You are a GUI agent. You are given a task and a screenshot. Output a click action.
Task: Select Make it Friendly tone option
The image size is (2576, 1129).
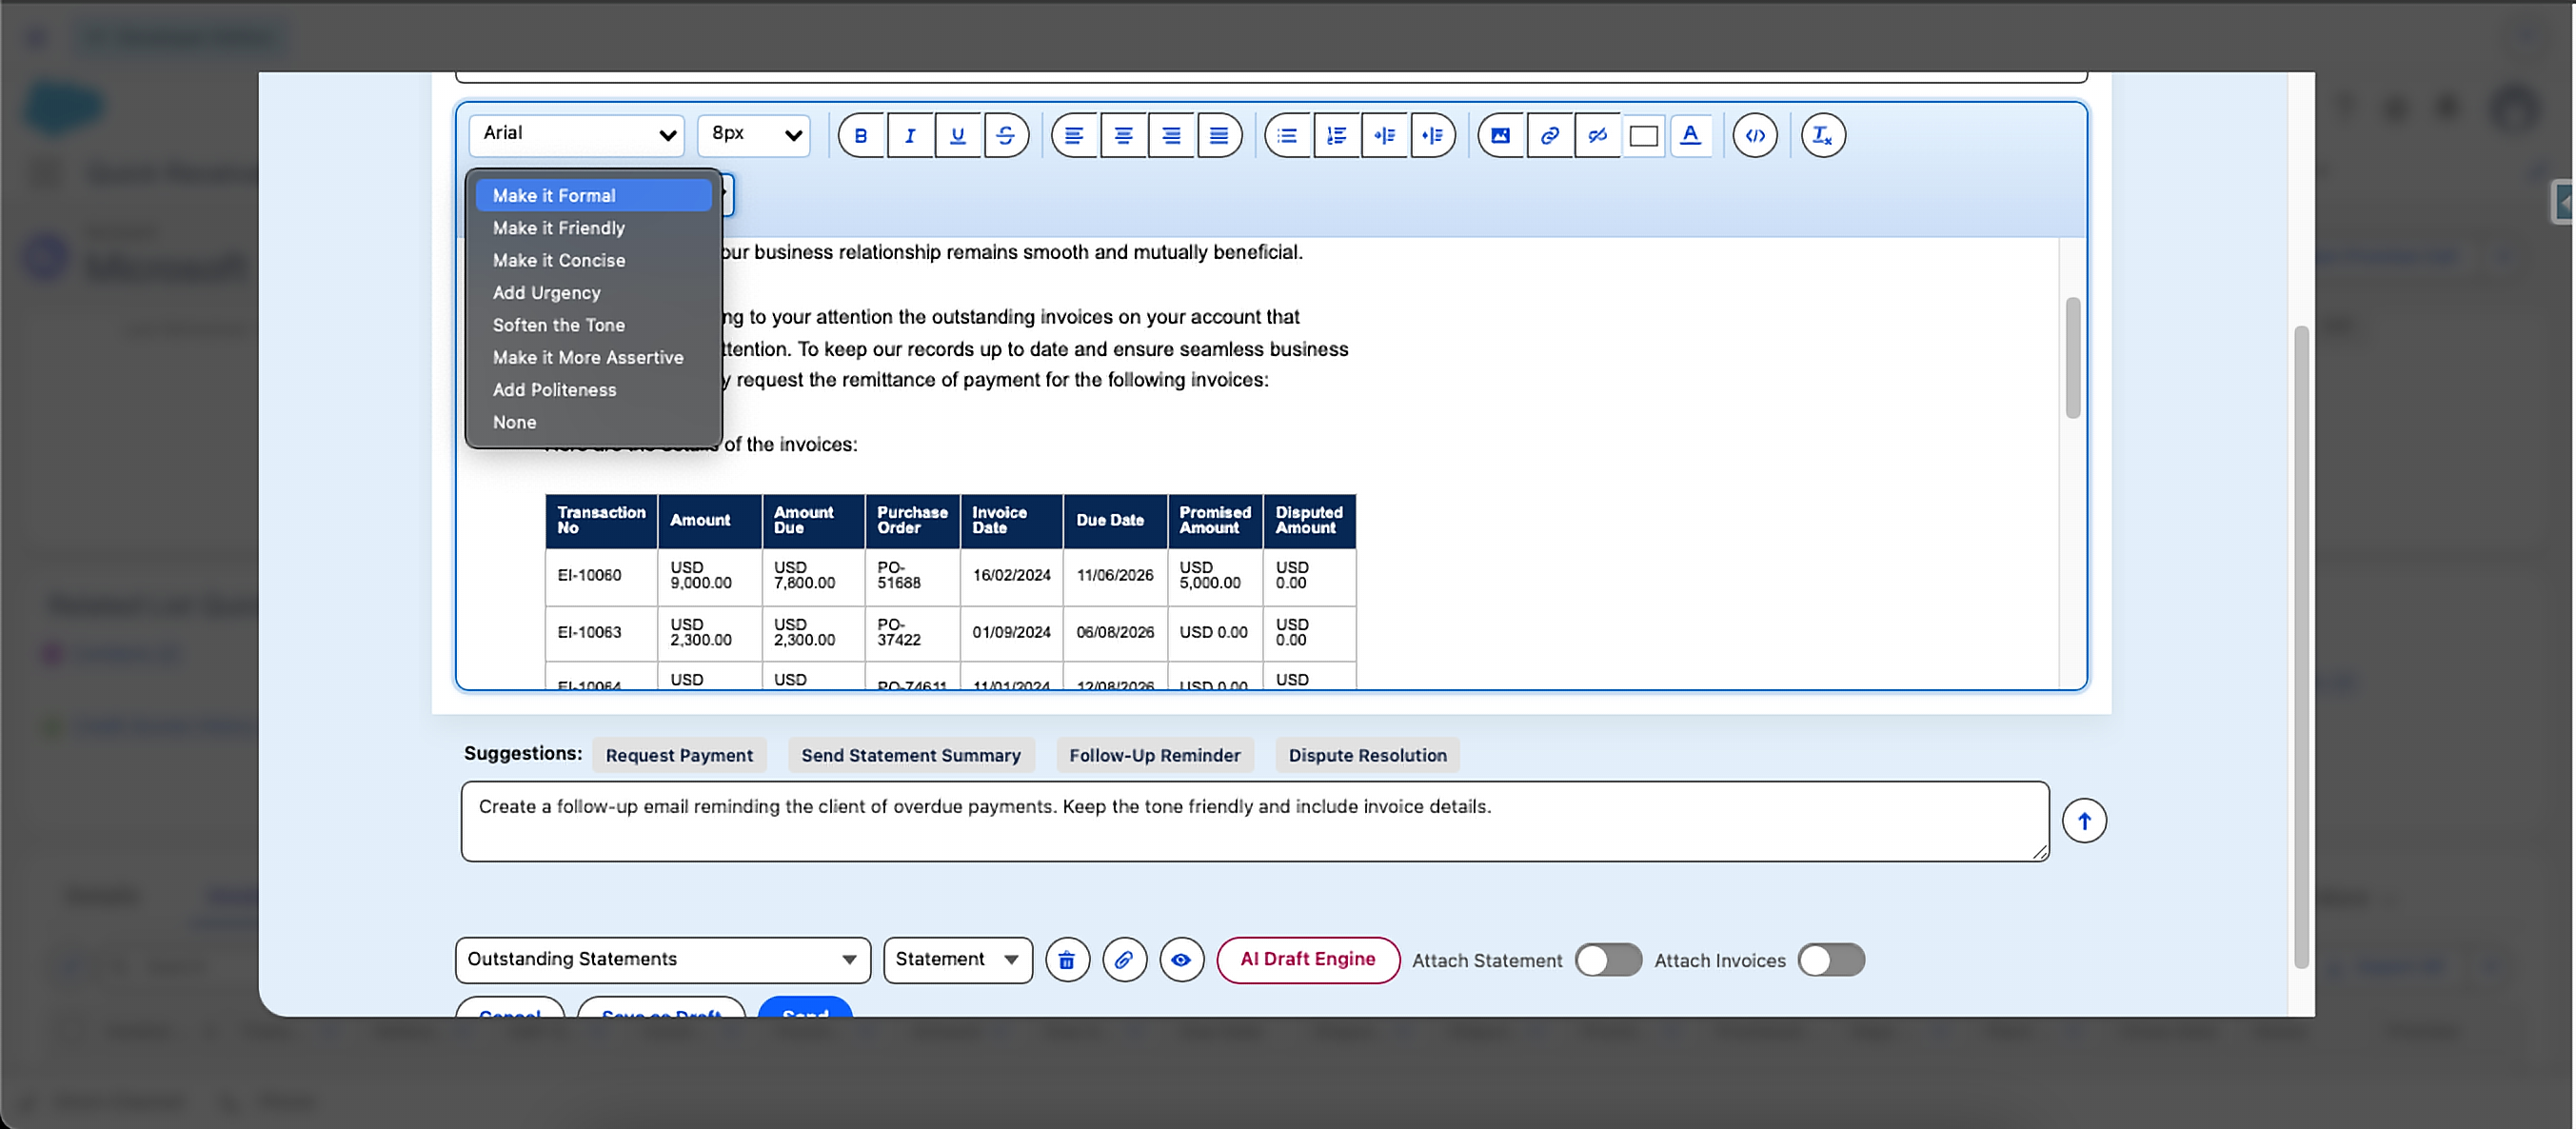594,228
